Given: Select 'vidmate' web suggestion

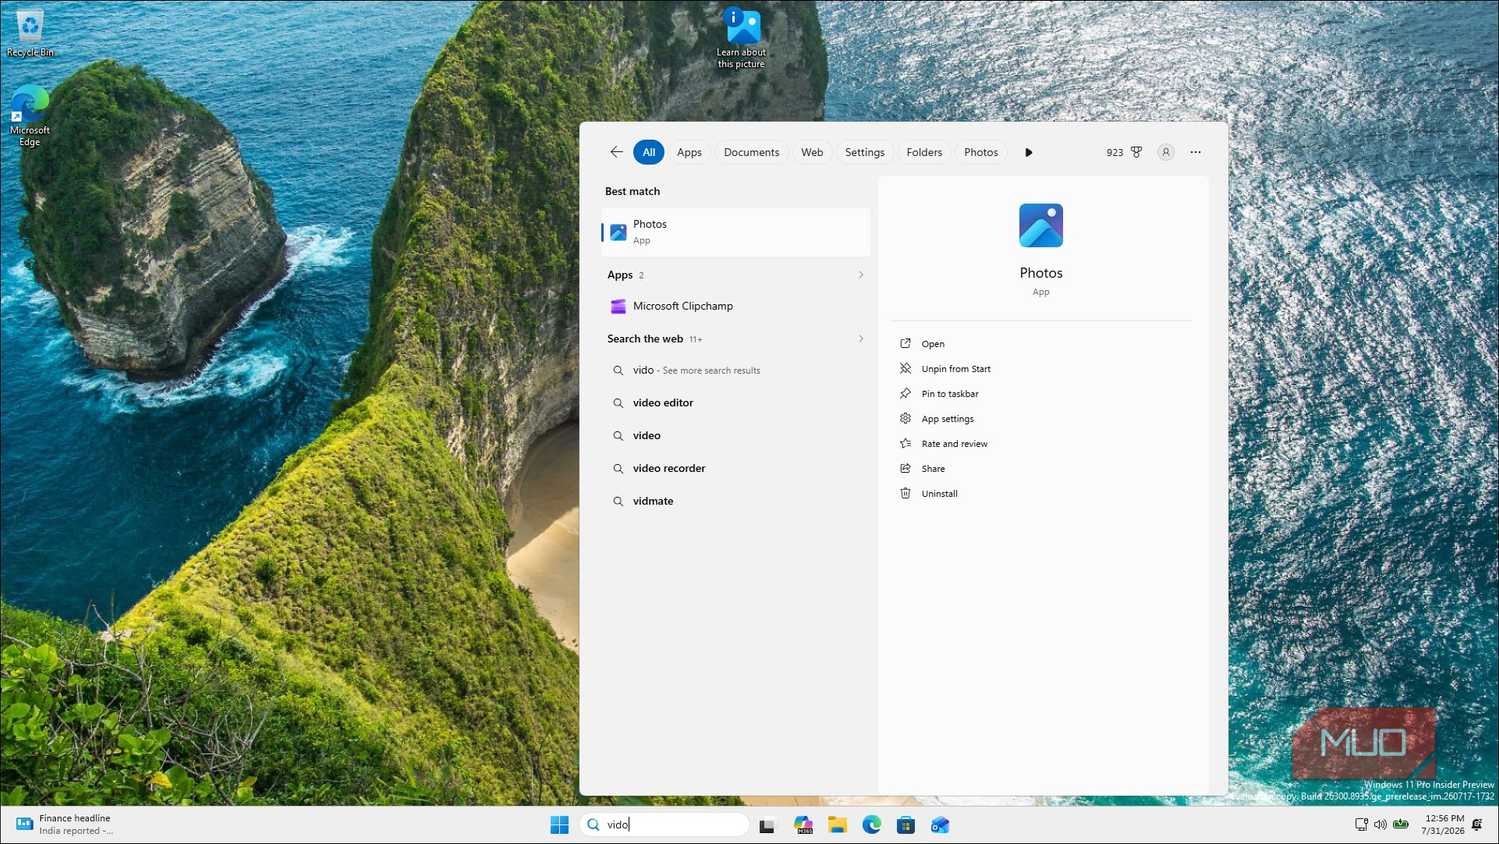Looking at the screenshot, I should pos(735,501).
